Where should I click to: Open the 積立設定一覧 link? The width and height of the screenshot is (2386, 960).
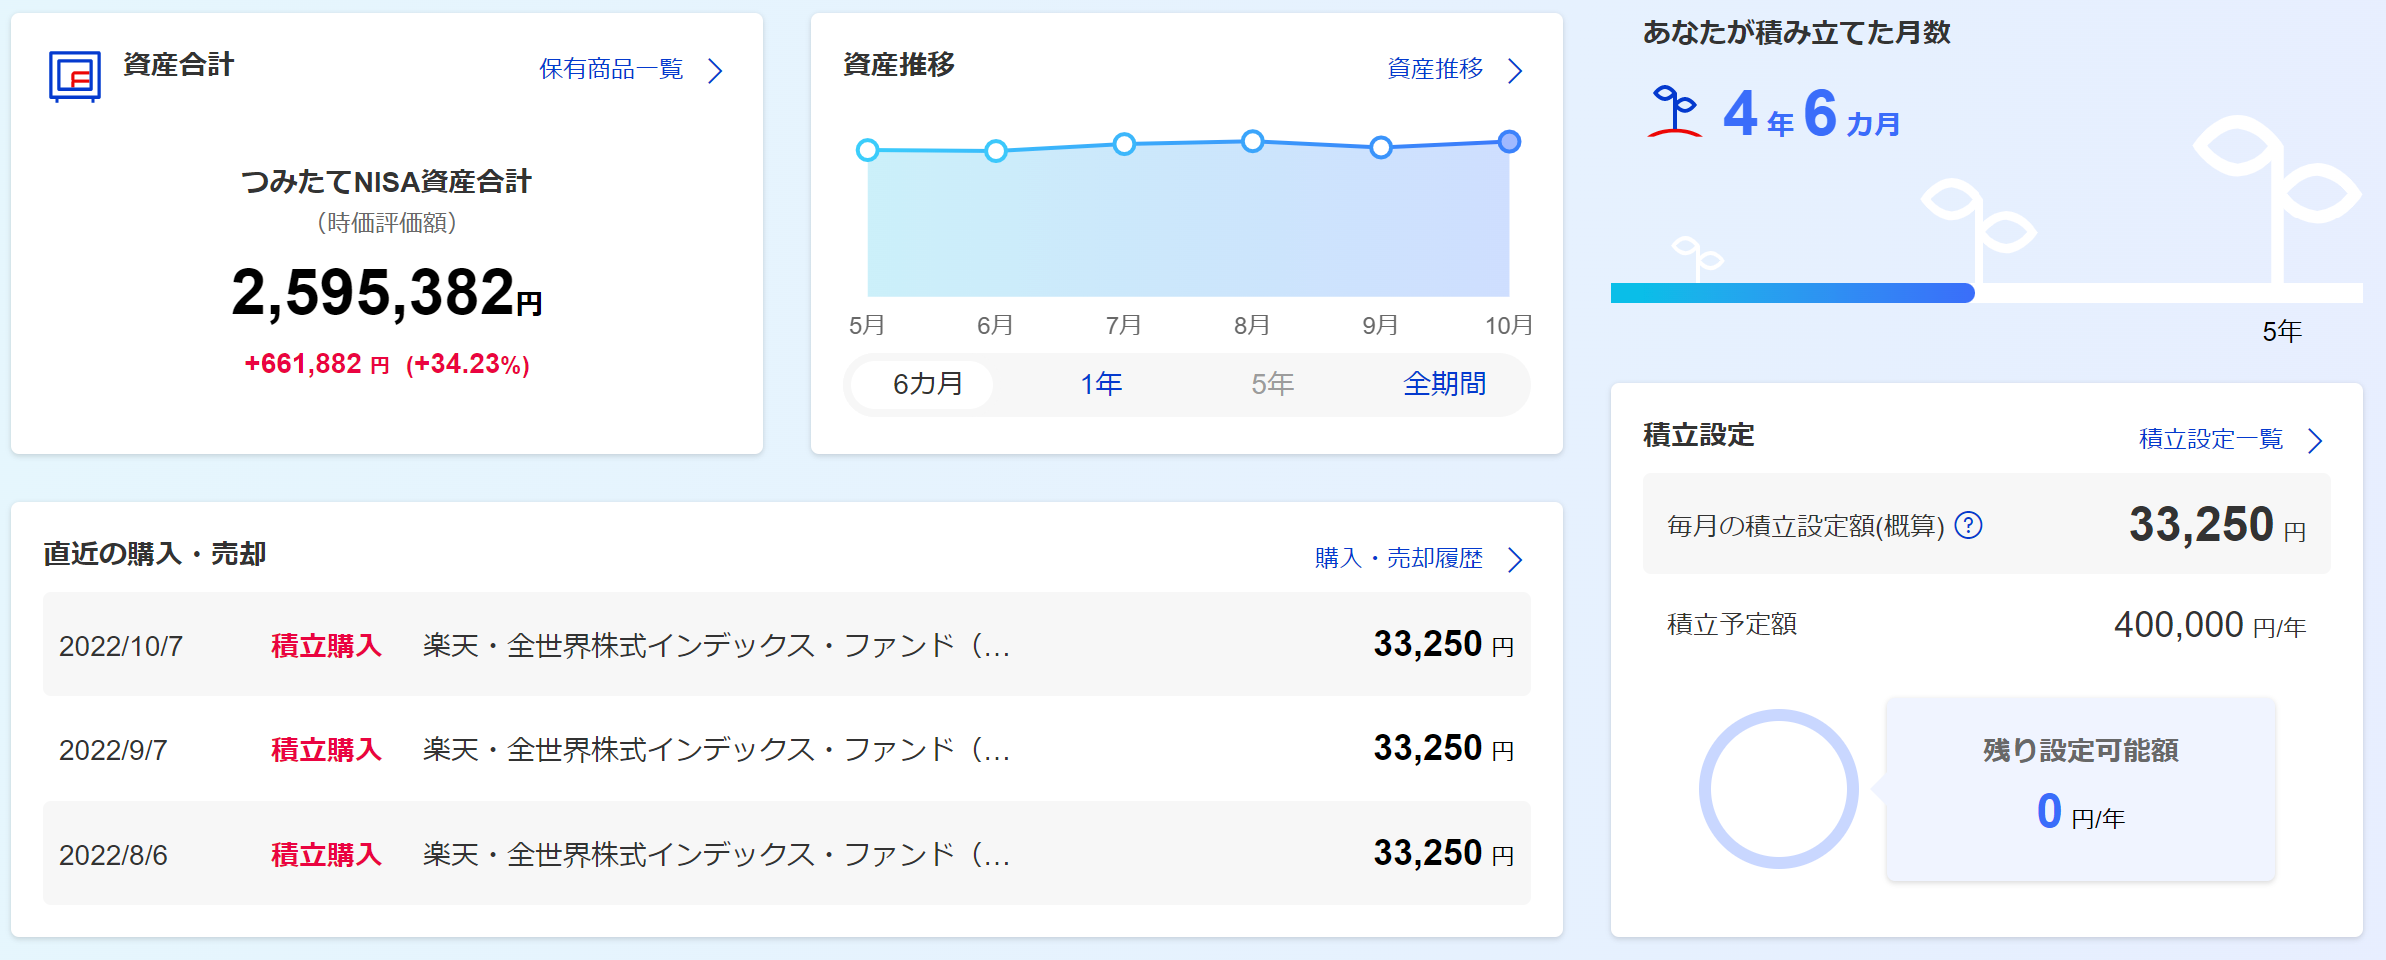[x=2210, y=439]
